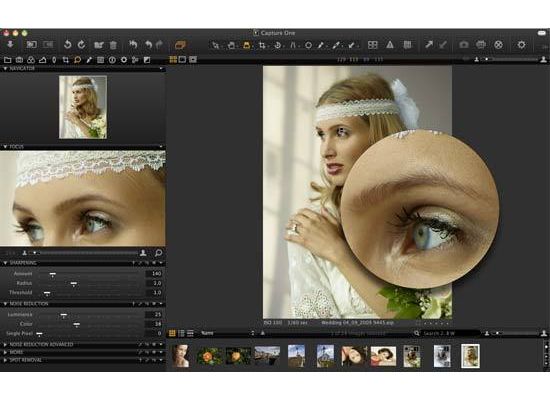The height and width of the screenshot is (400, 550).
Task: Rotate image left with counter-clockwise arrow
Action: pos(67,45)
